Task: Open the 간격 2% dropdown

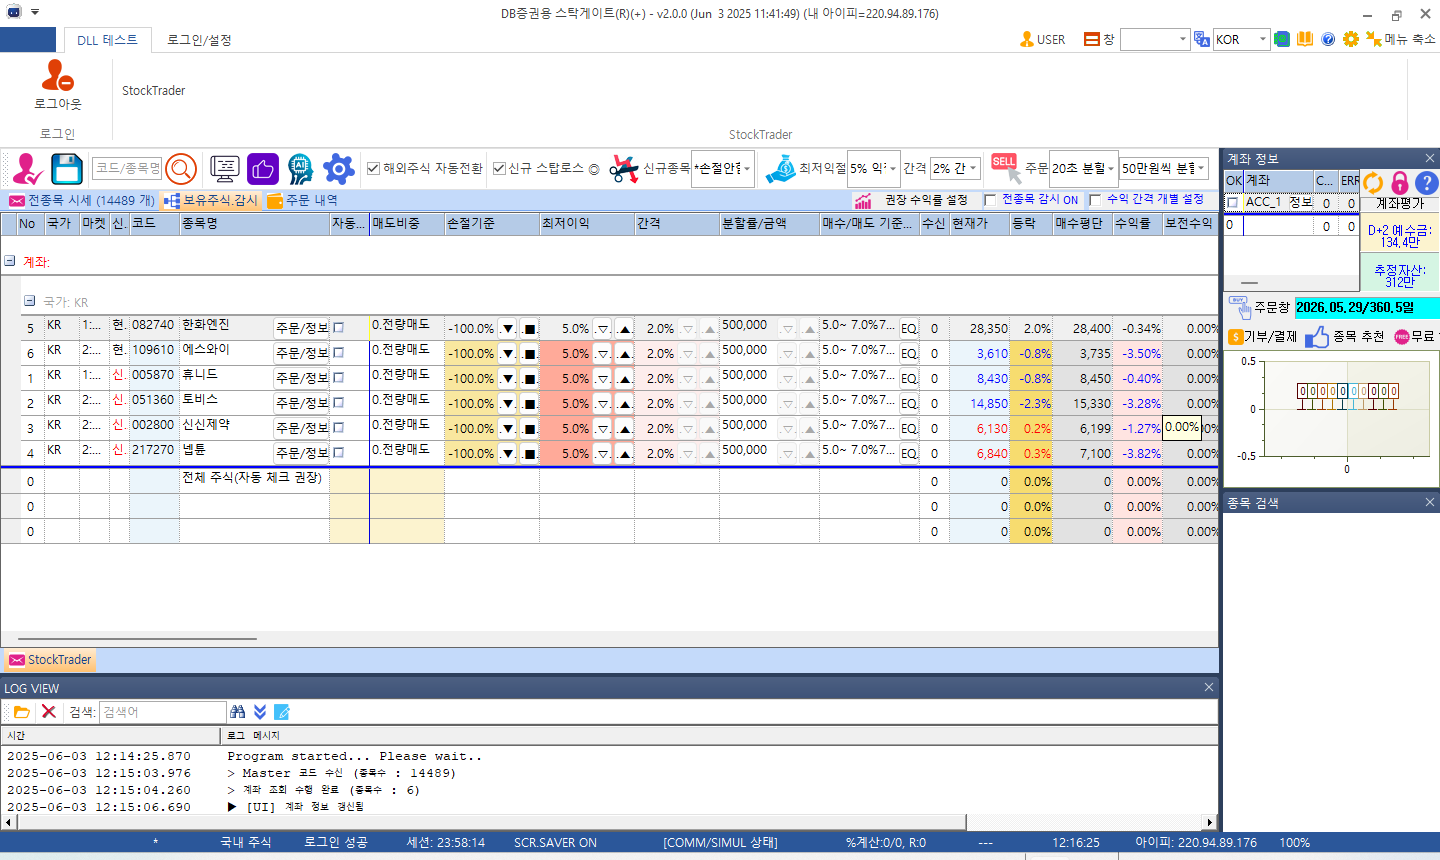Action: click(x=955, y=169)
